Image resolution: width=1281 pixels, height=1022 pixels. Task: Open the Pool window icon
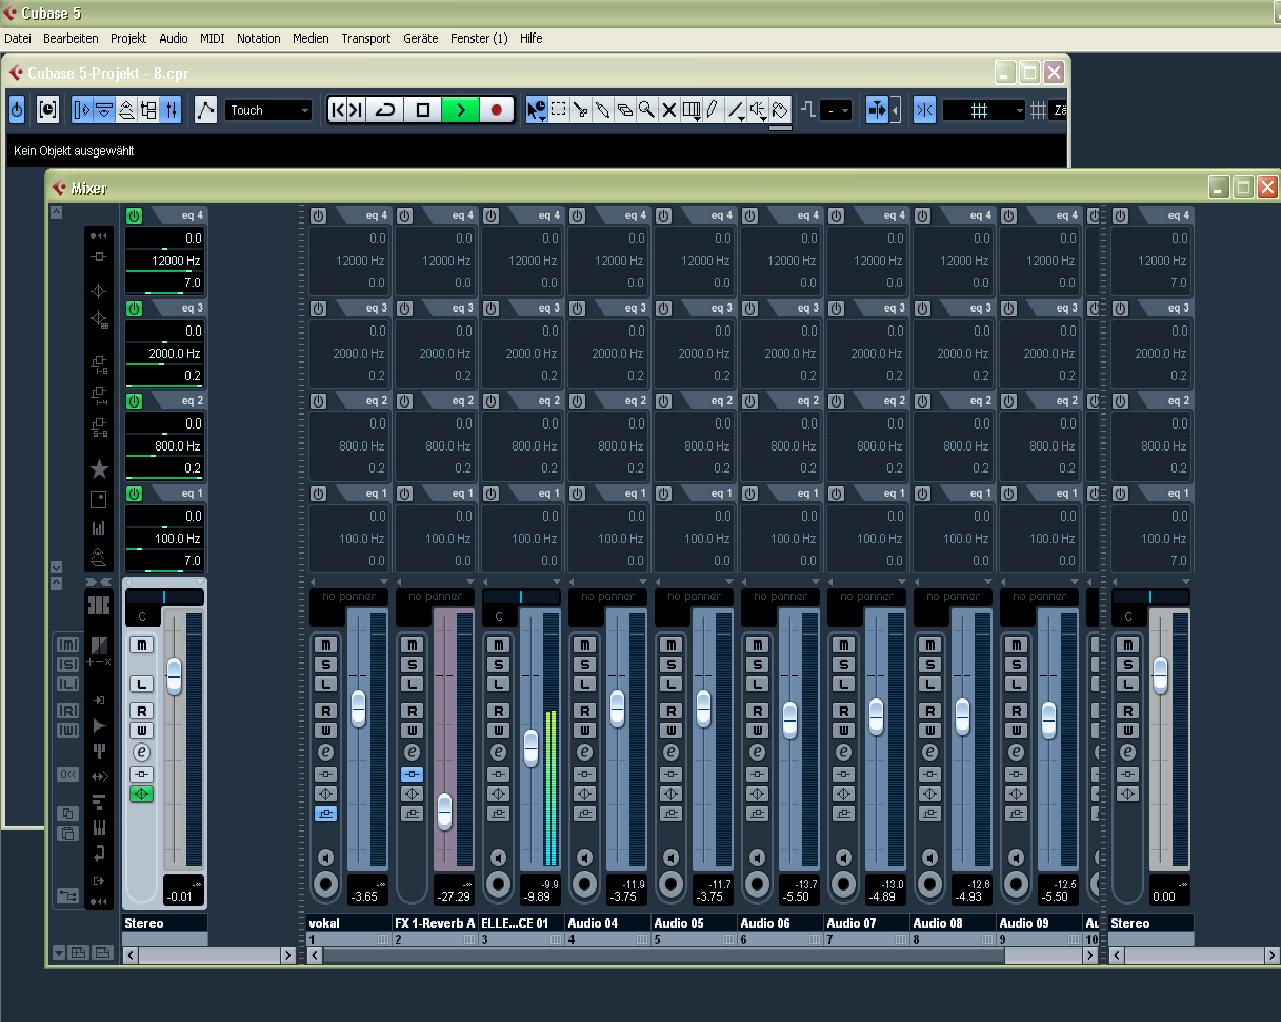coord(149,110)
